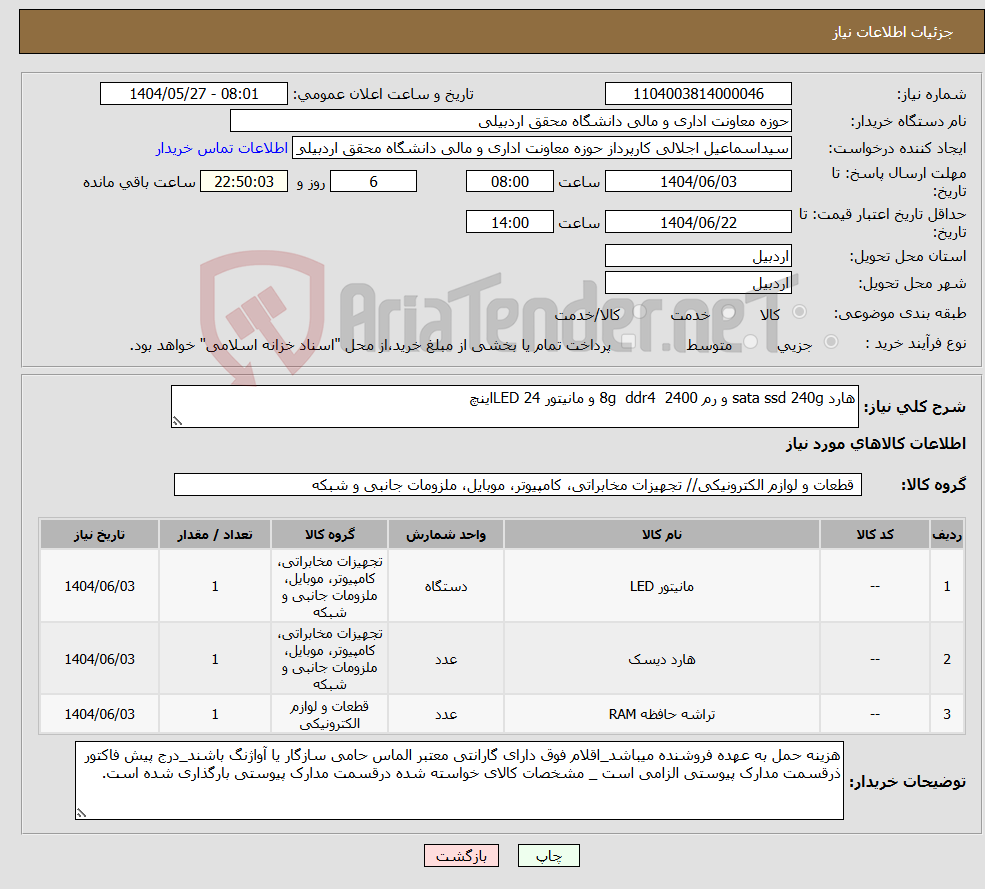Image resolution: width=985 pixels, height=889 pixels.
Task: Click the quantity cell for هارد دیسک
Action: 215,659
